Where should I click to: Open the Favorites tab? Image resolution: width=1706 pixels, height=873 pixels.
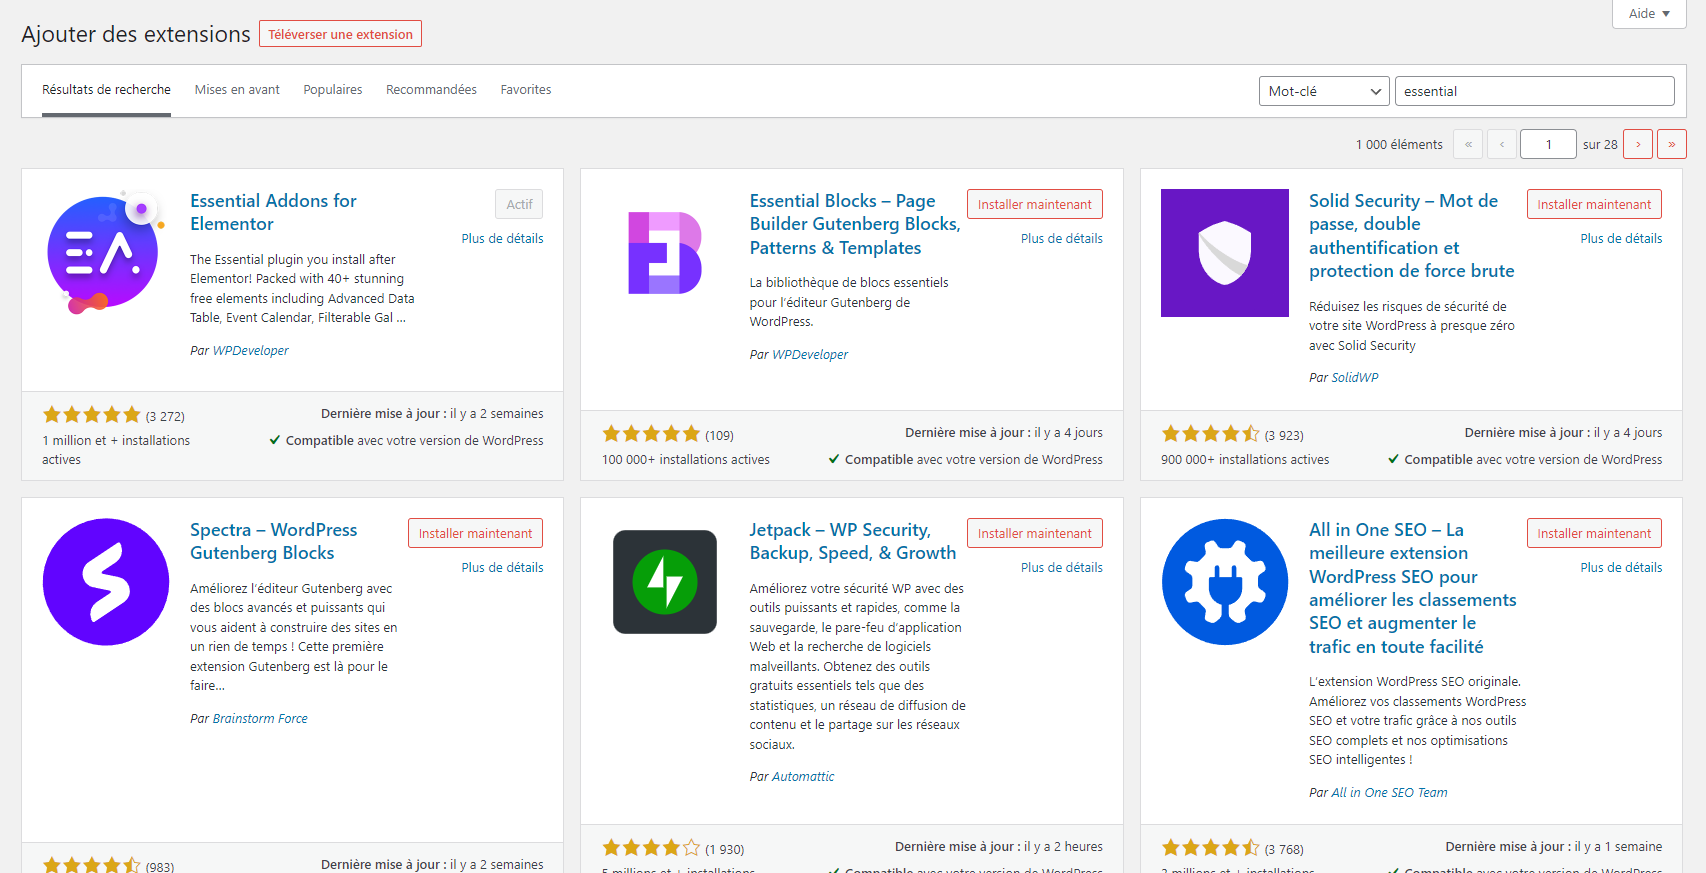click(526, 90)
